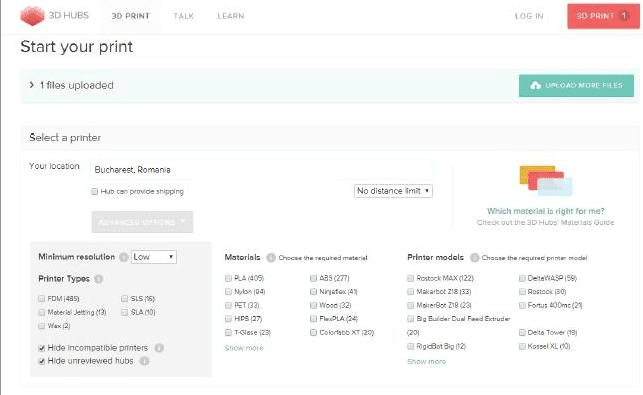The height and width of the screenshot is (395, 643).
Task: Open the 3D PRINT nav tab
Action: 131,16
